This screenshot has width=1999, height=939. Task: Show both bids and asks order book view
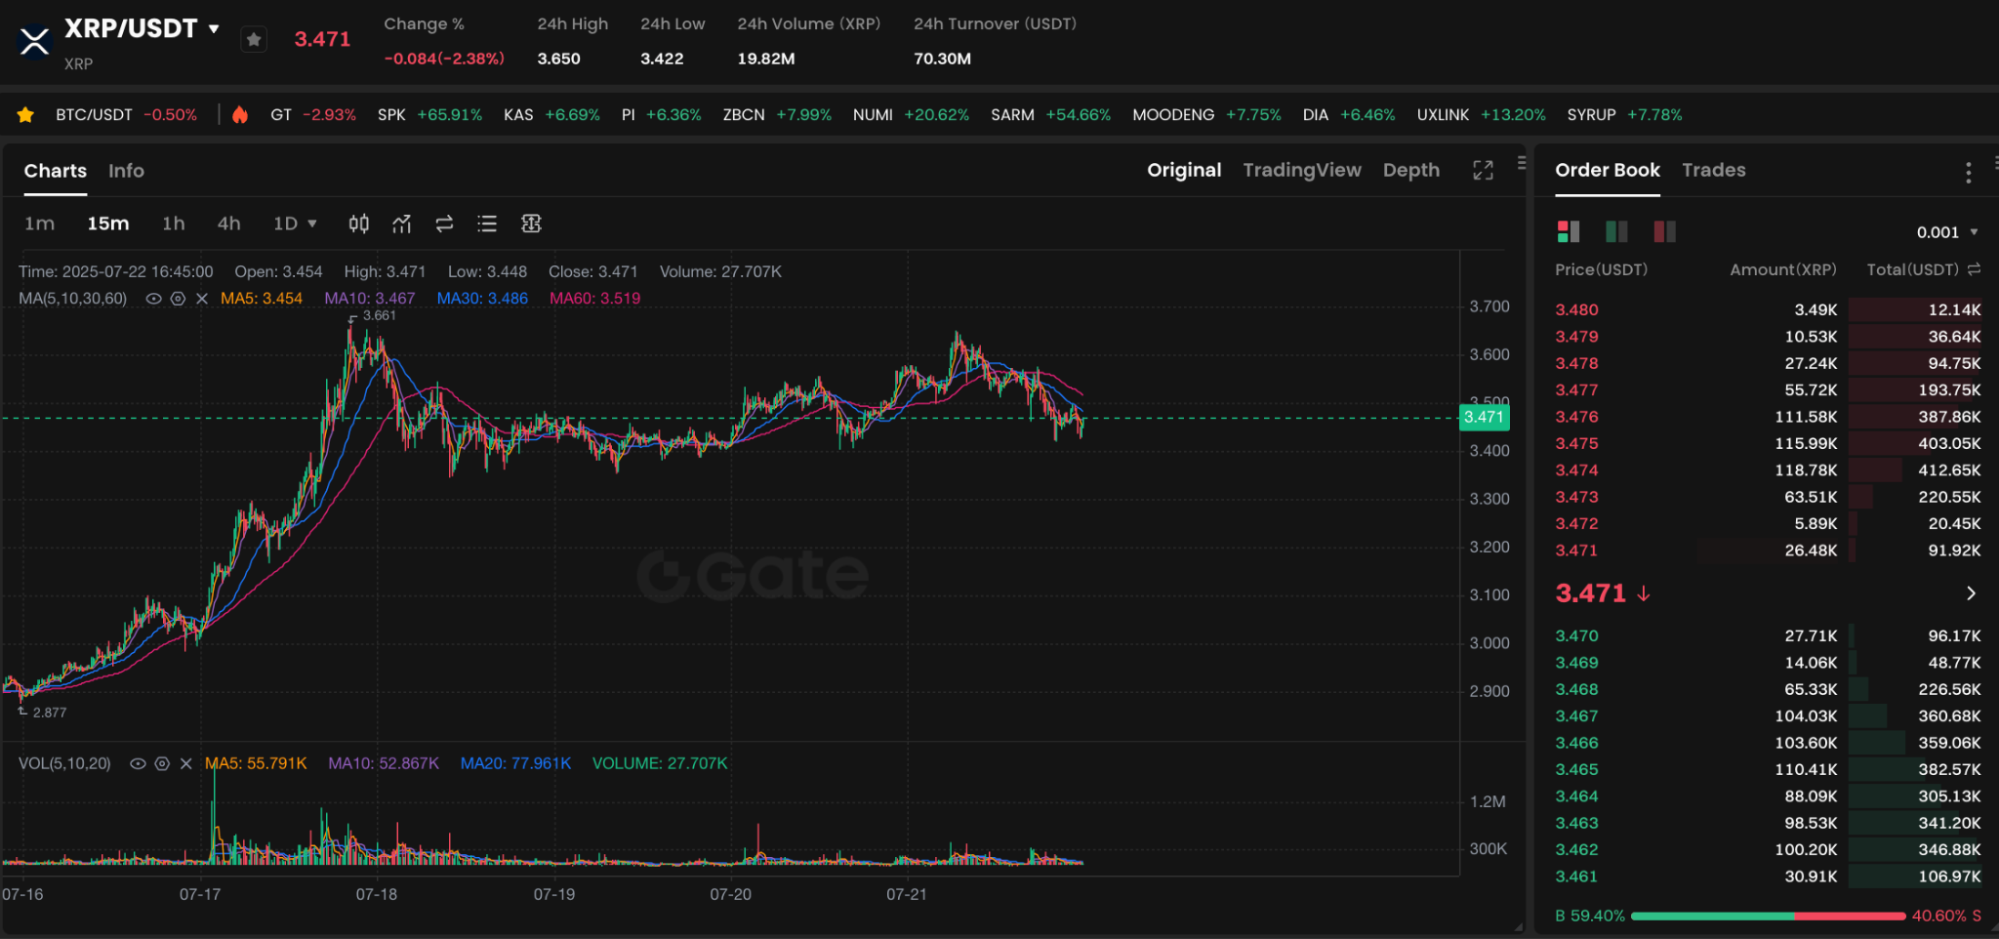point(1568,232)
